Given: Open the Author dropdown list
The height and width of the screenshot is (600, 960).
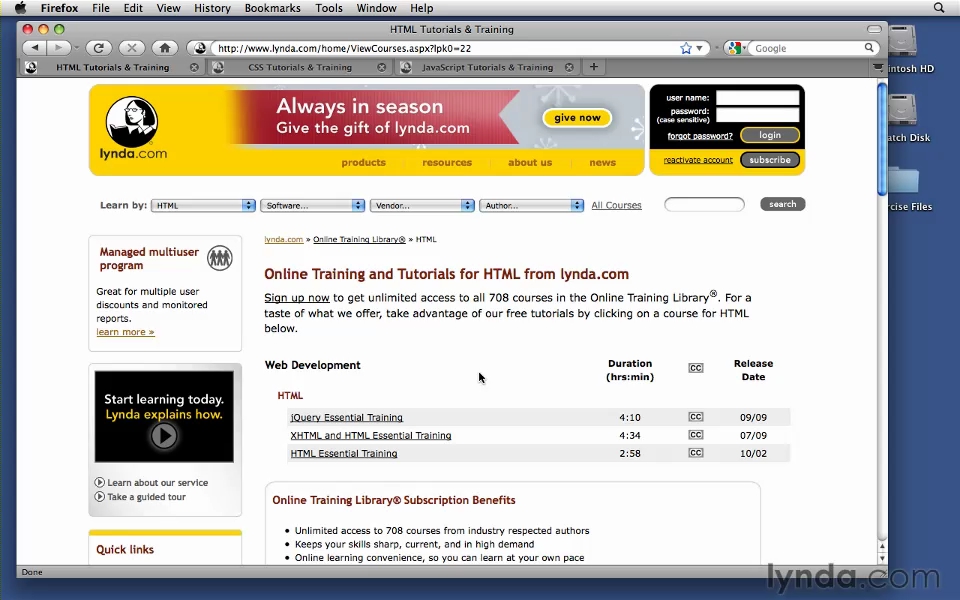Looking at the screenshot, I should coord(532,205).
